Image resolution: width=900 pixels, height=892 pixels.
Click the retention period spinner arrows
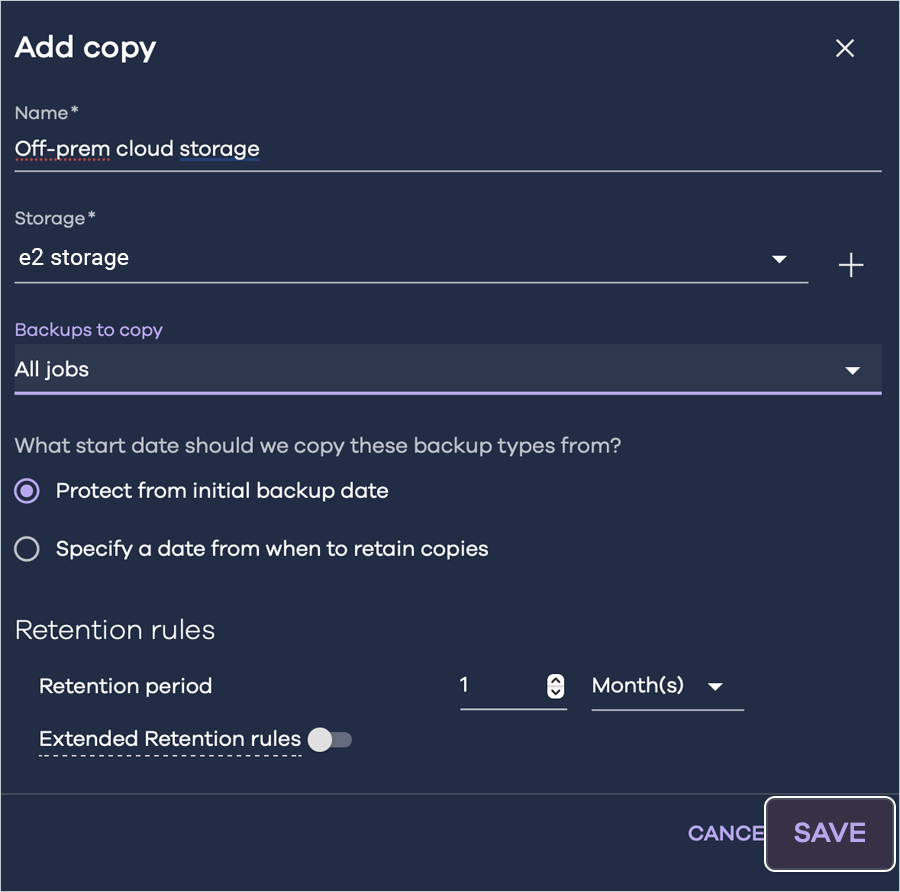click(x=556, y=687)
